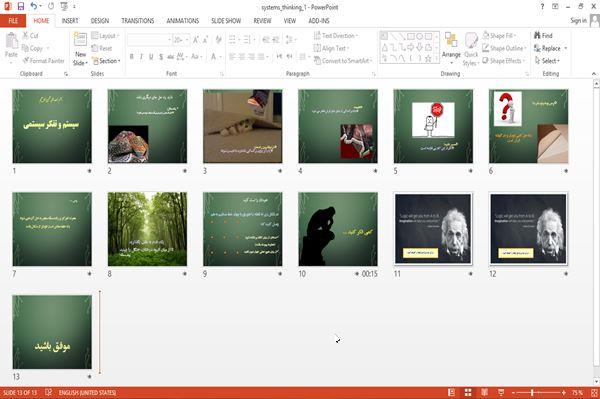The width and height of the screenshot is (600, 399).
Task: Open the FILE tab
Action: pos(13,21)
